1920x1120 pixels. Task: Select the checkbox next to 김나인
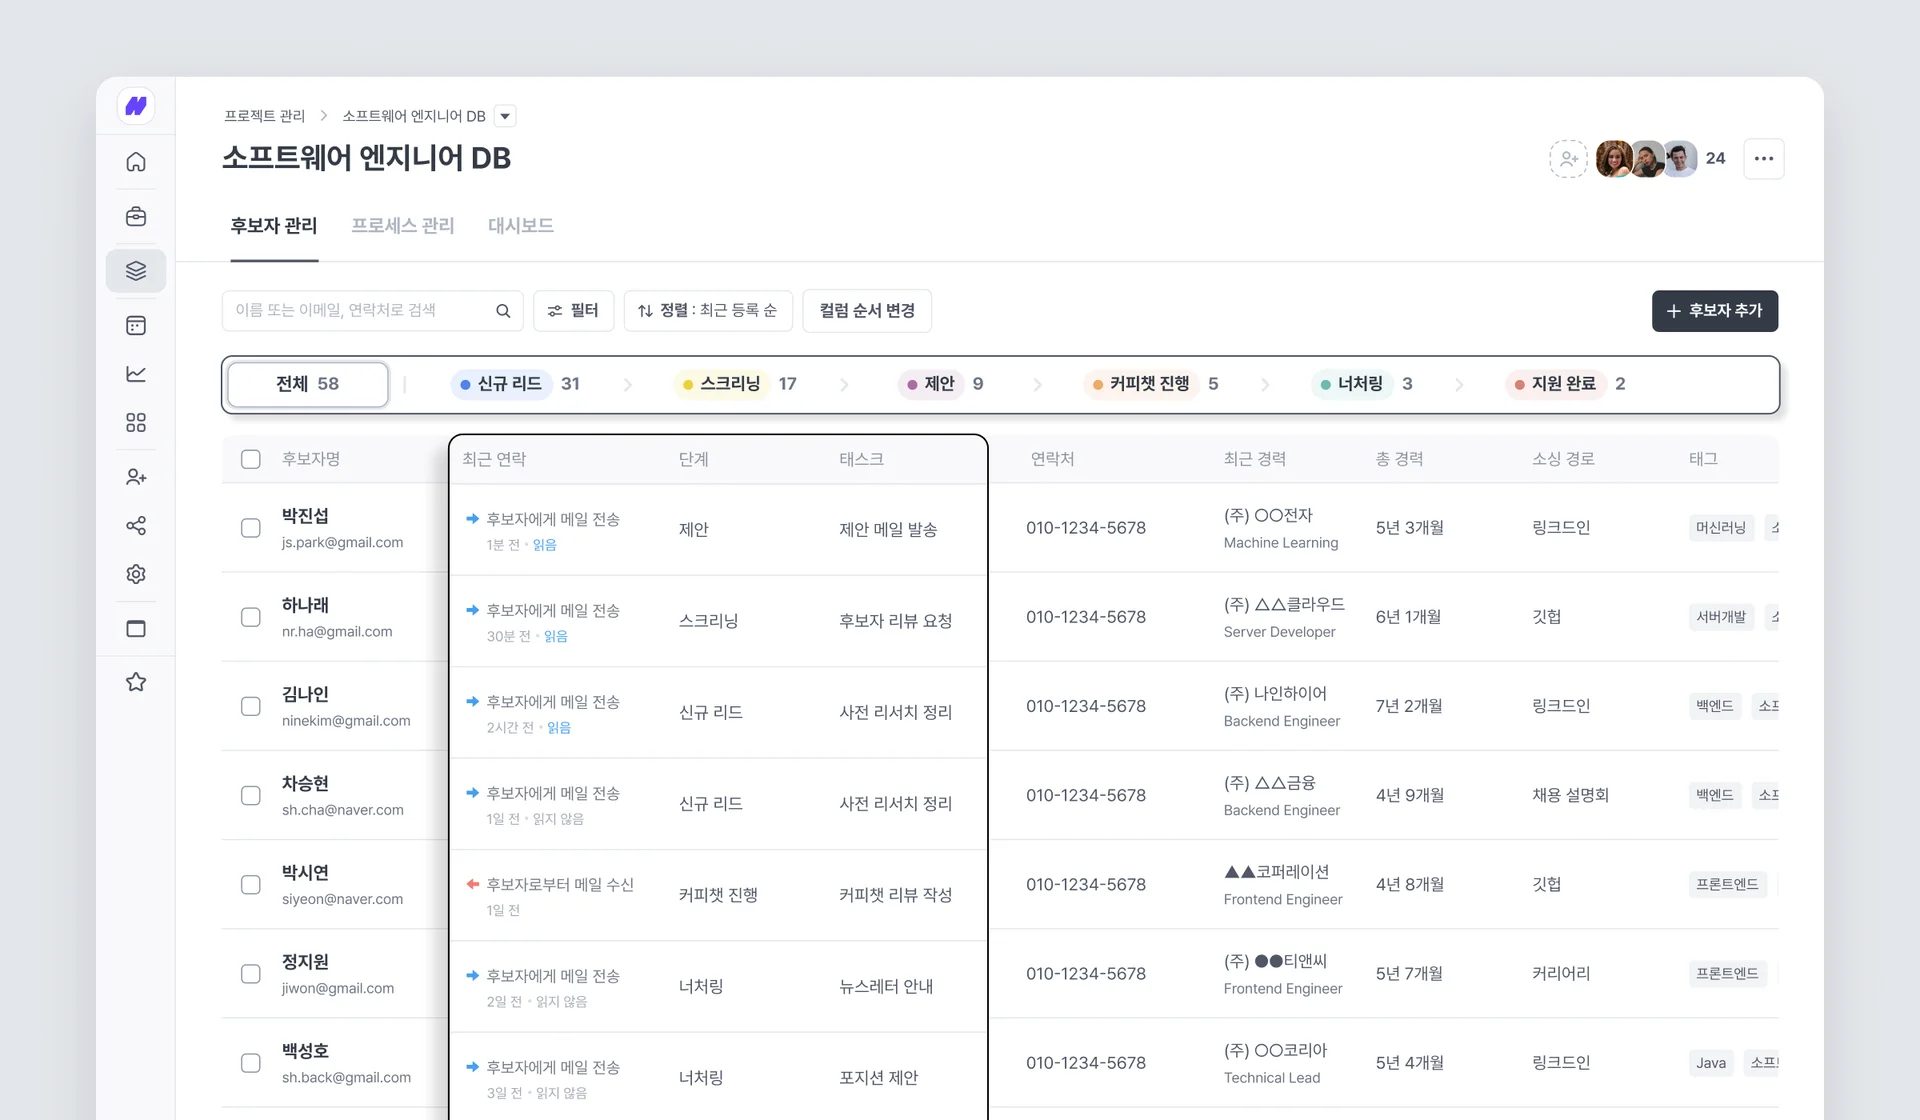(x=251, y=706)
